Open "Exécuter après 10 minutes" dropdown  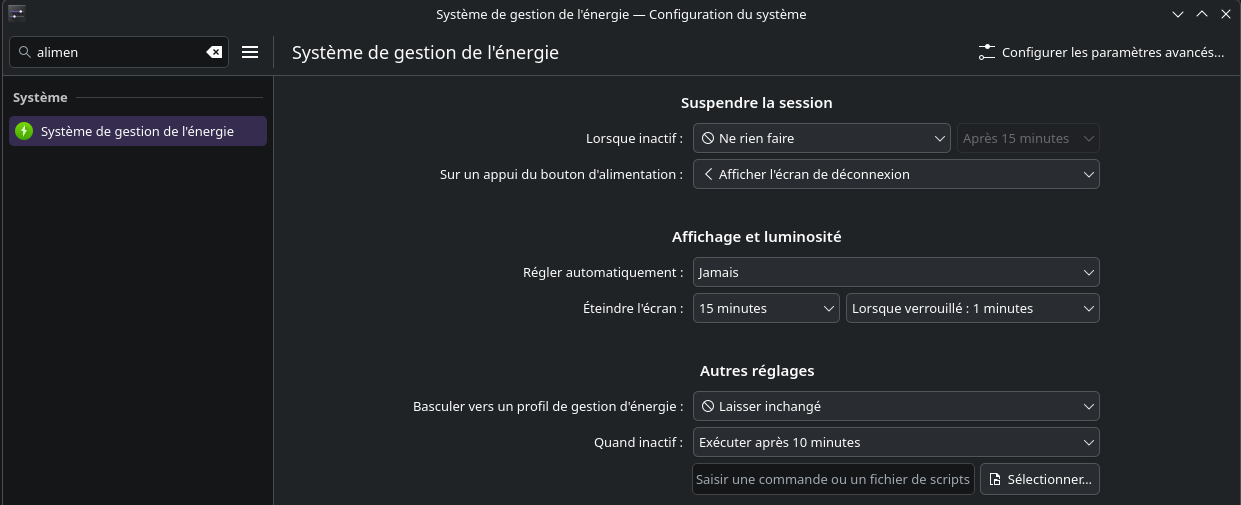pos(896,442)
